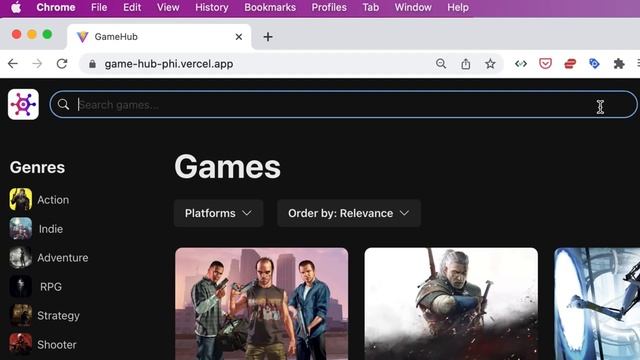640x360 pixels.
Task: Open the Profiles menu
Action: point(329,7)
